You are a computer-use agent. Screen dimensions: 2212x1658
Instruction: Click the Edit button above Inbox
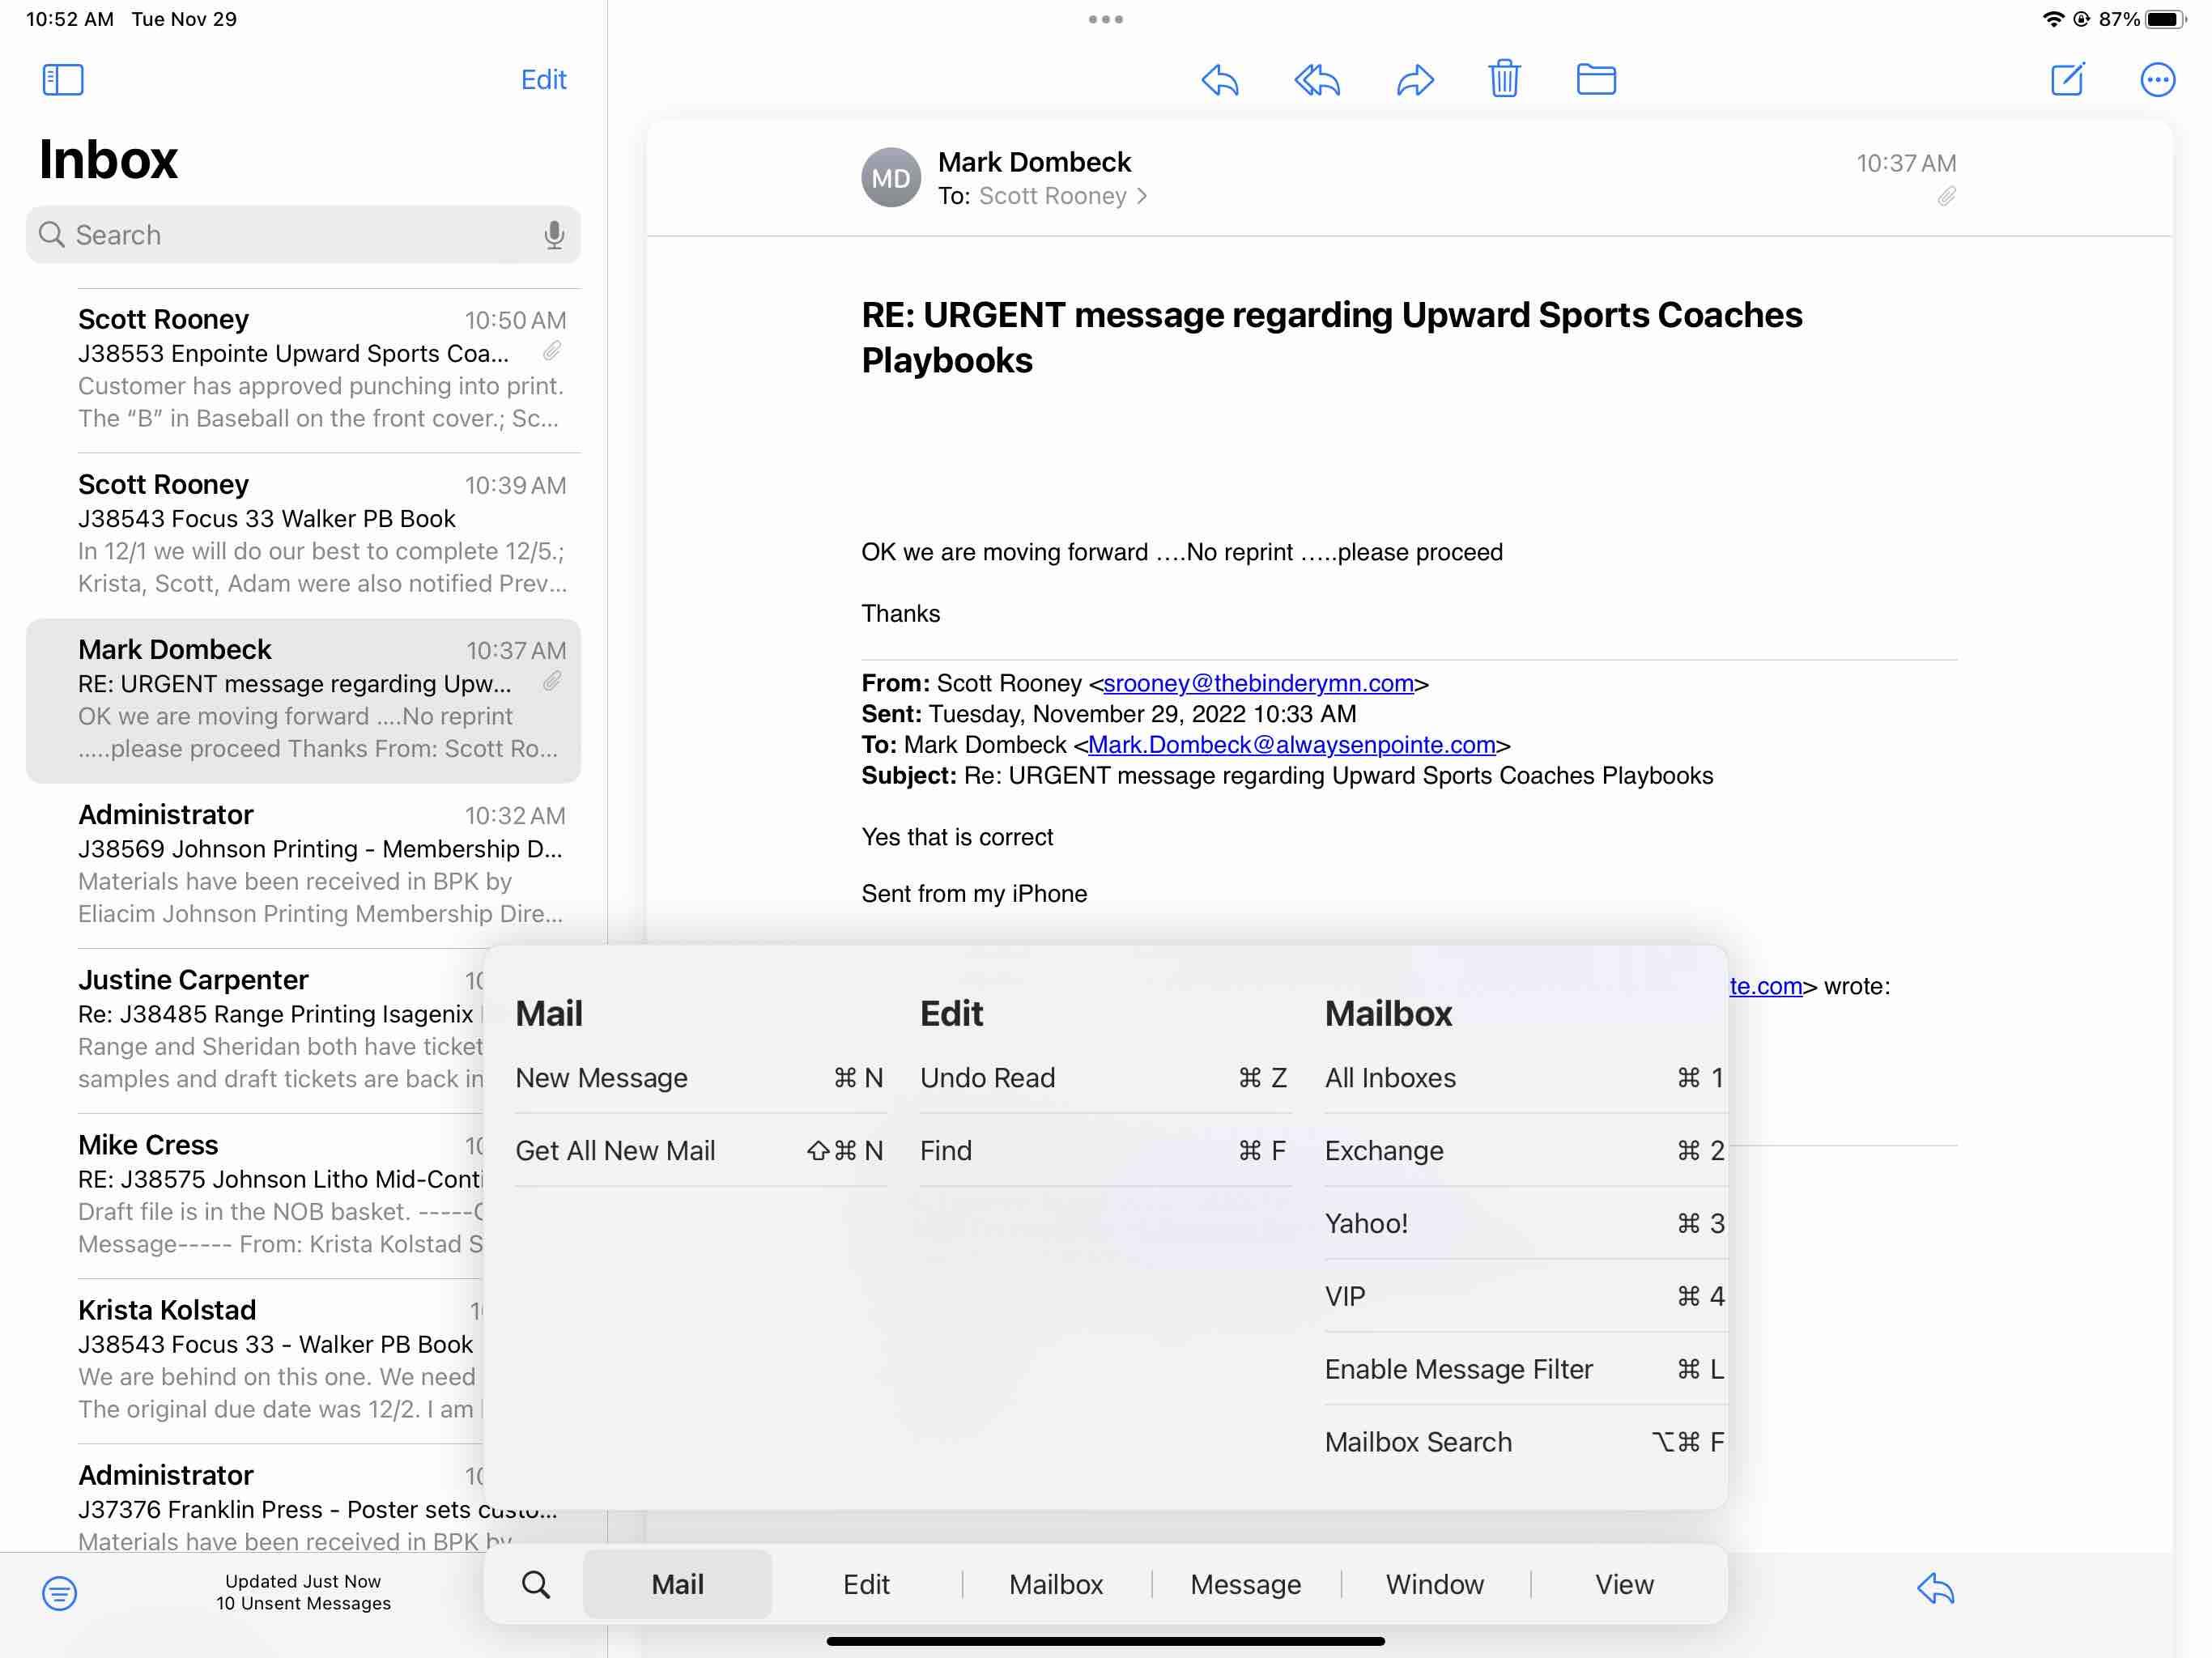coord(543,79)
